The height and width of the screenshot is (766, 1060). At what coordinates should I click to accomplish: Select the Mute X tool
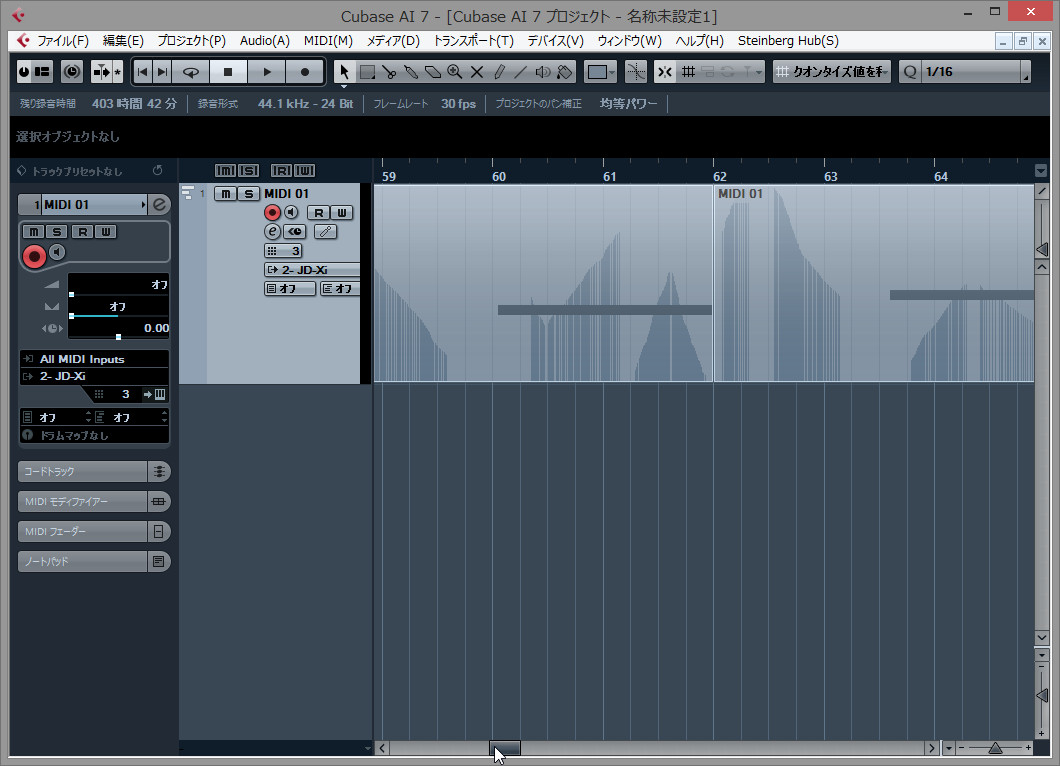[x=477, y=72]
